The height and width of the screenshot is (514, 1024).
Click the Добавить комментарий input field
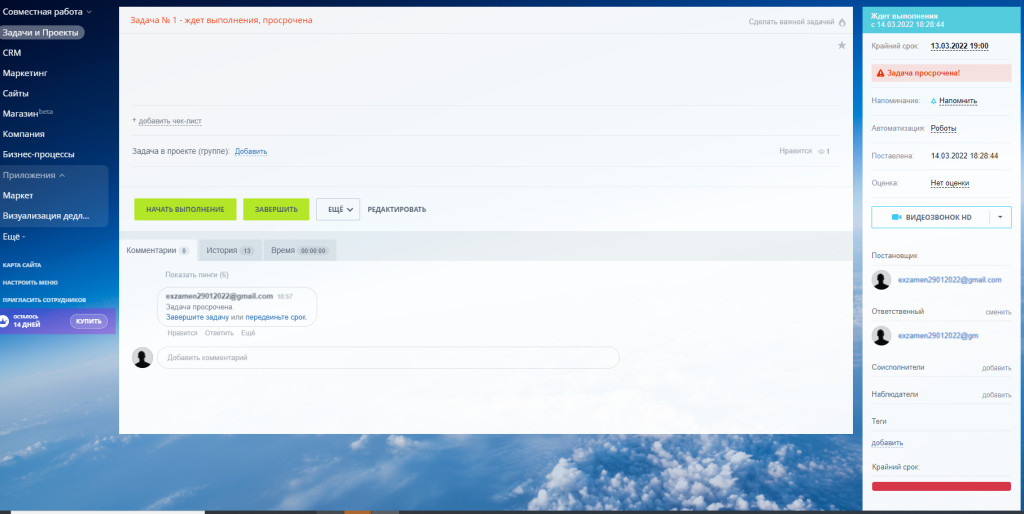[388, 357]
